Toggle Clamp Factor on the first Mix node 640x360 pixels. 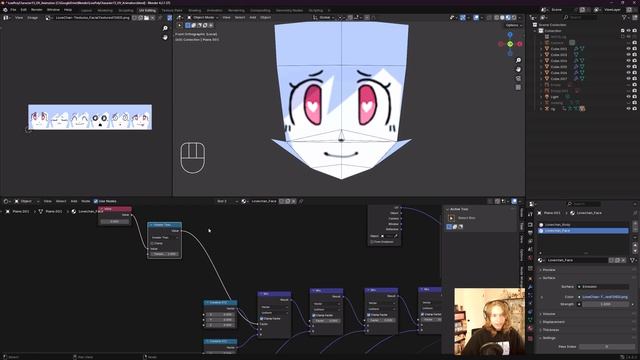click(x=262, y=318)
